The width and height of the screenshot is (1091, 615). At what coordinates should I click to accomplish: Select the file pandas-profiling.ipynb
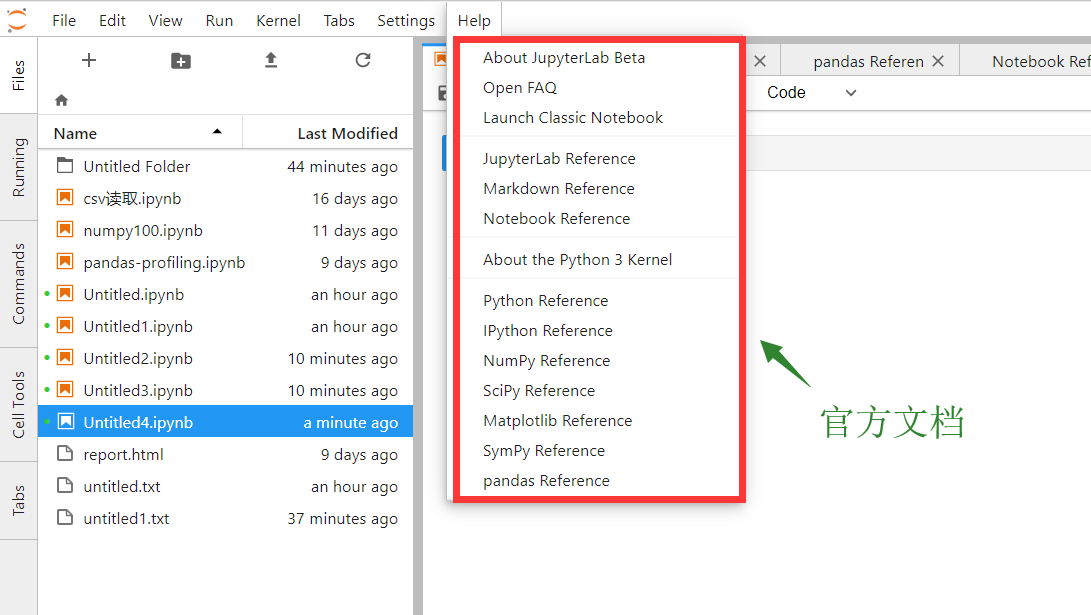pyautogui.click(x=226, y=262)
